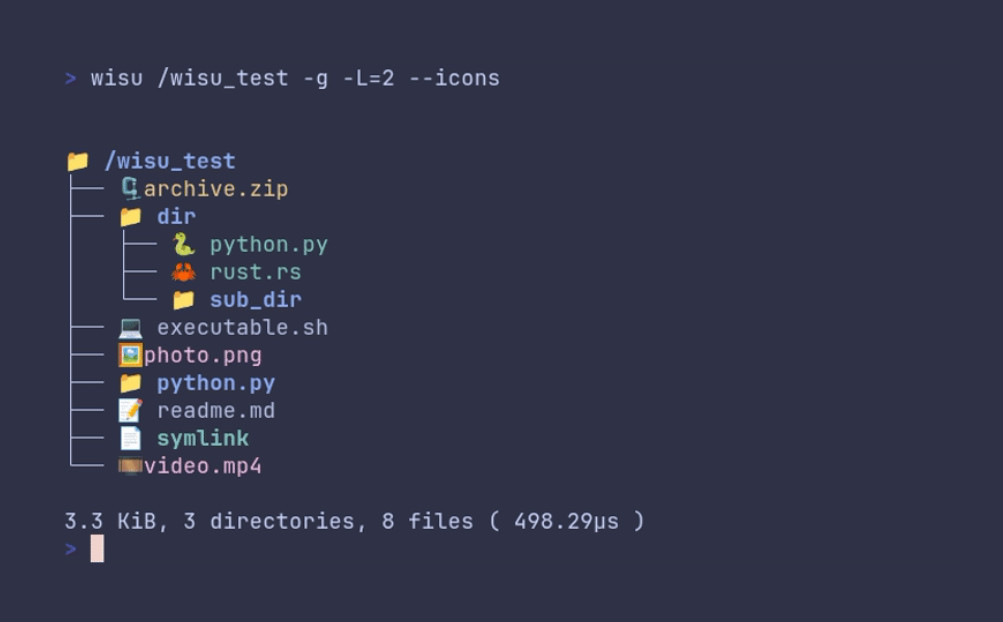Click the folder icon next to dir
1003x622 pixels.
pos(130,217)
